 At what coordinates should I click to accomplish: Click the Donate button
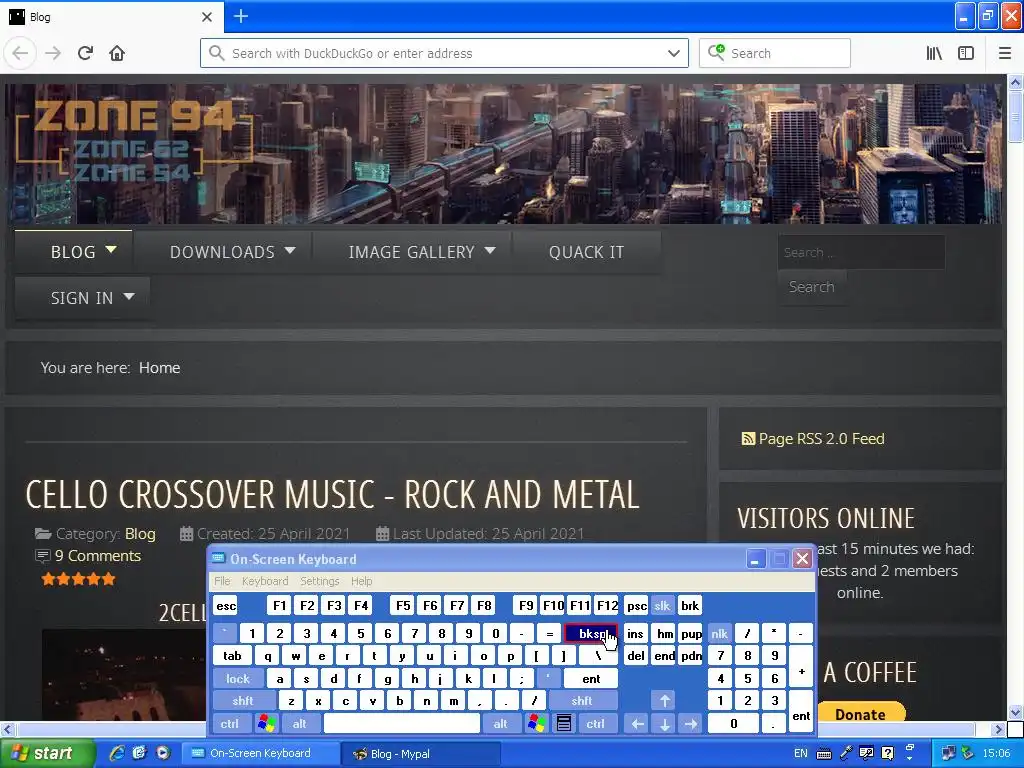click(x=860, y=714)
